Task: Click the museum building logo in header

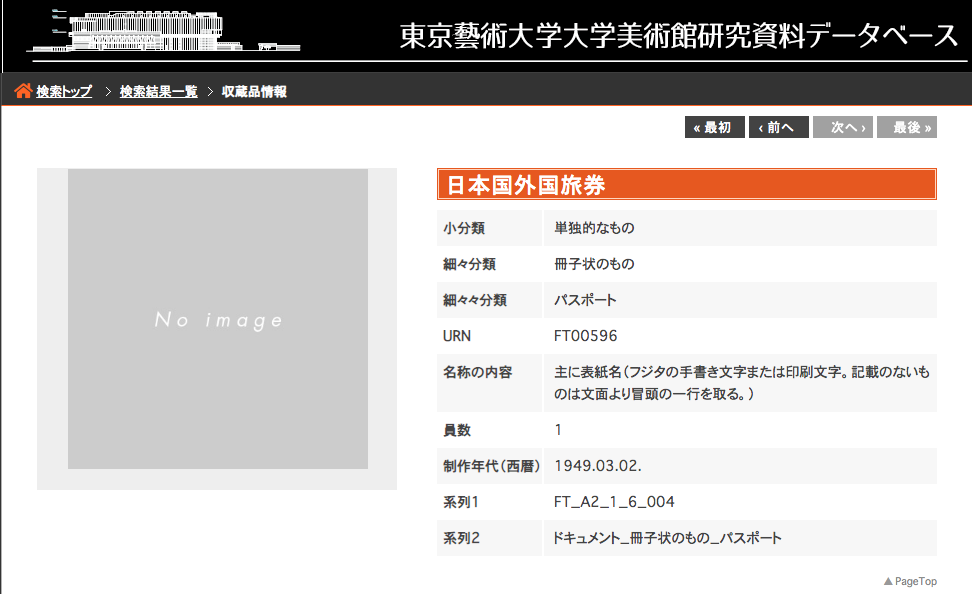Action: click(x=163, y=31)
